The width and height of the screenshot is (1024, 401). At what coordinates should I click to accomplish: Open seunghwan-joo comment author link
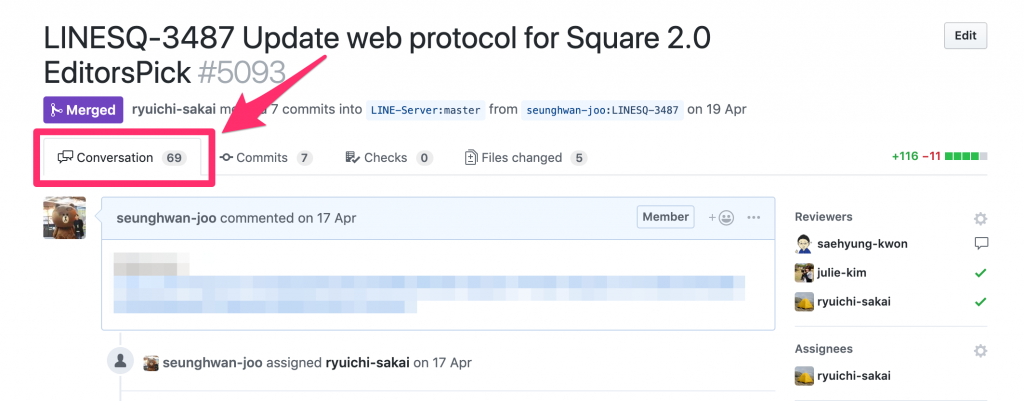[x=167, y=217]
